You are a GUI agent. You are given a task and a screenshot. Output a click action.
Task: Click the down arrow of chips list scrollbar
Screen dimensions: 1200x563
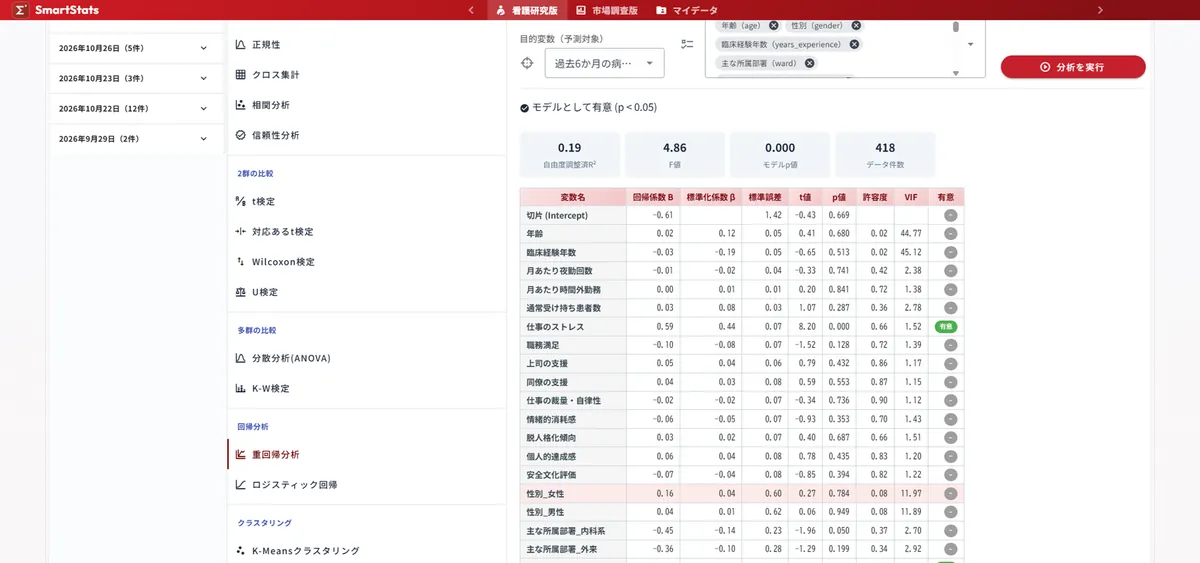(x=955, y=73)
